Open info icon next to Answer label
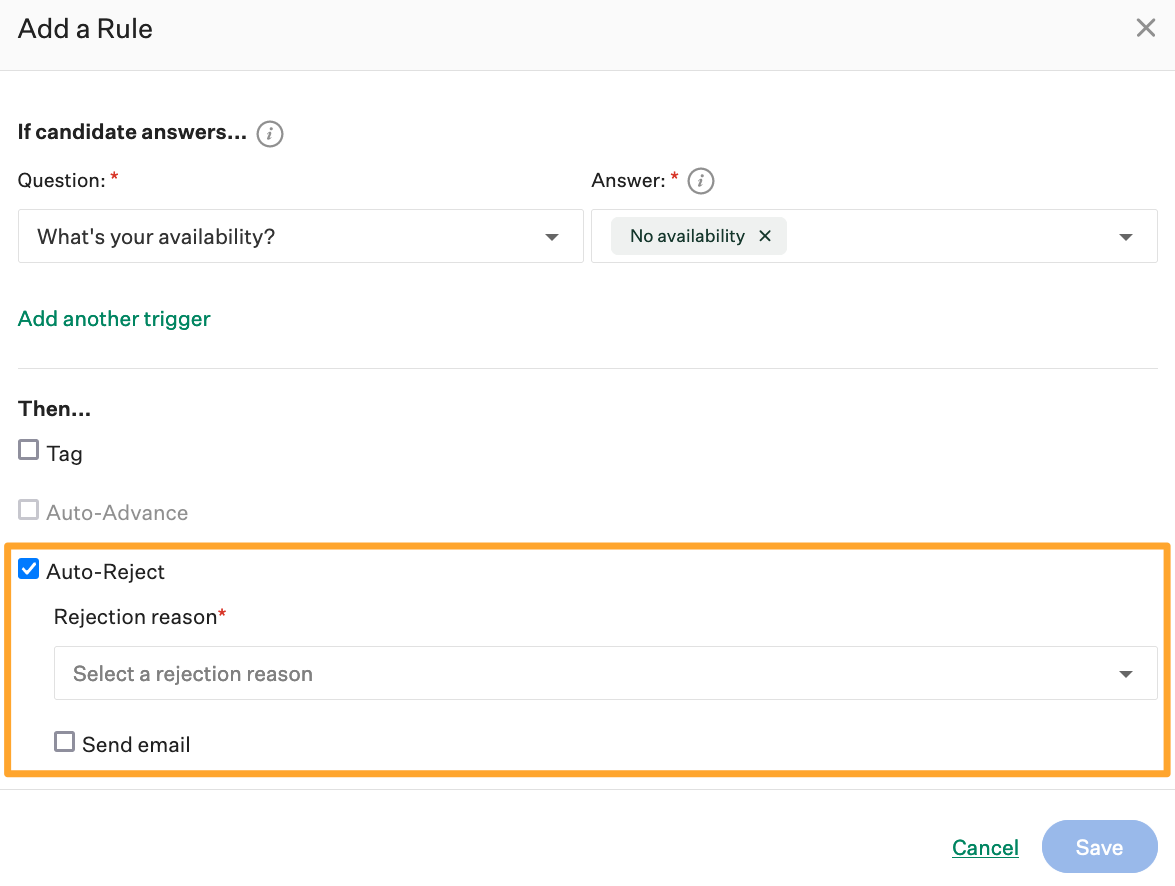The image size is (1175, 886). tap(701, 181)
